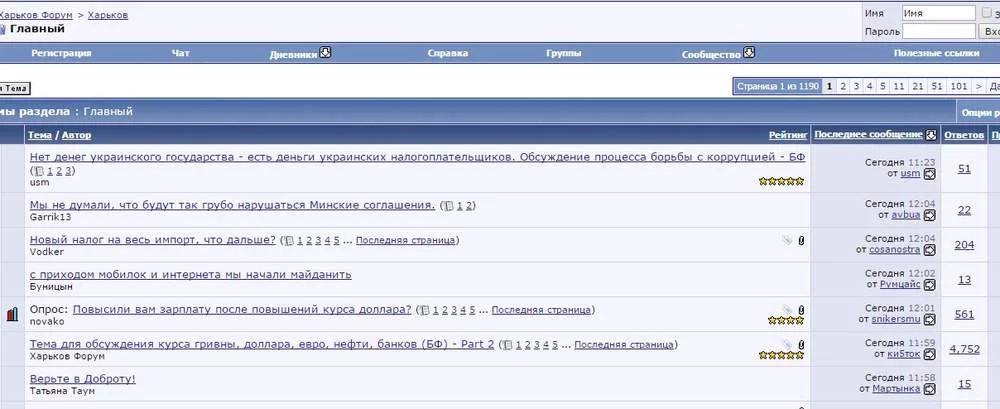Open last post icon in usm row

point(929,174)
